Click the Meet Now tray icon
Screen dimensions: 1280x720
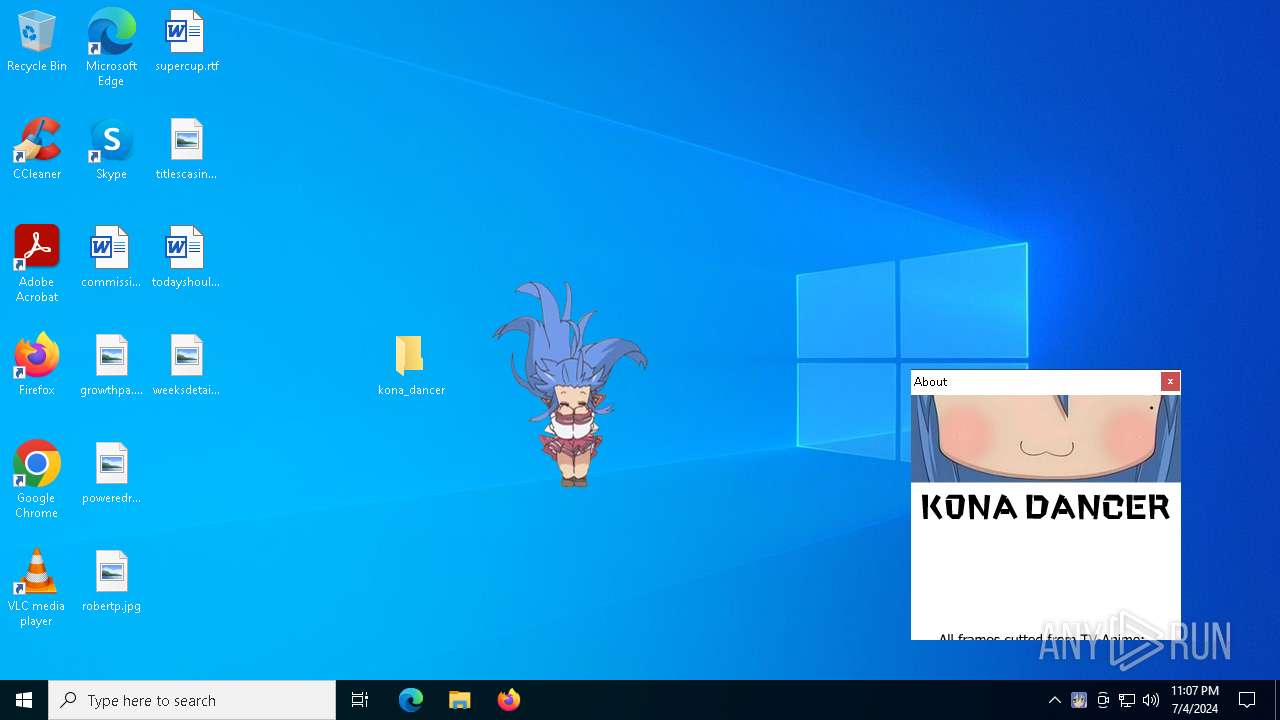[1103, 700]
